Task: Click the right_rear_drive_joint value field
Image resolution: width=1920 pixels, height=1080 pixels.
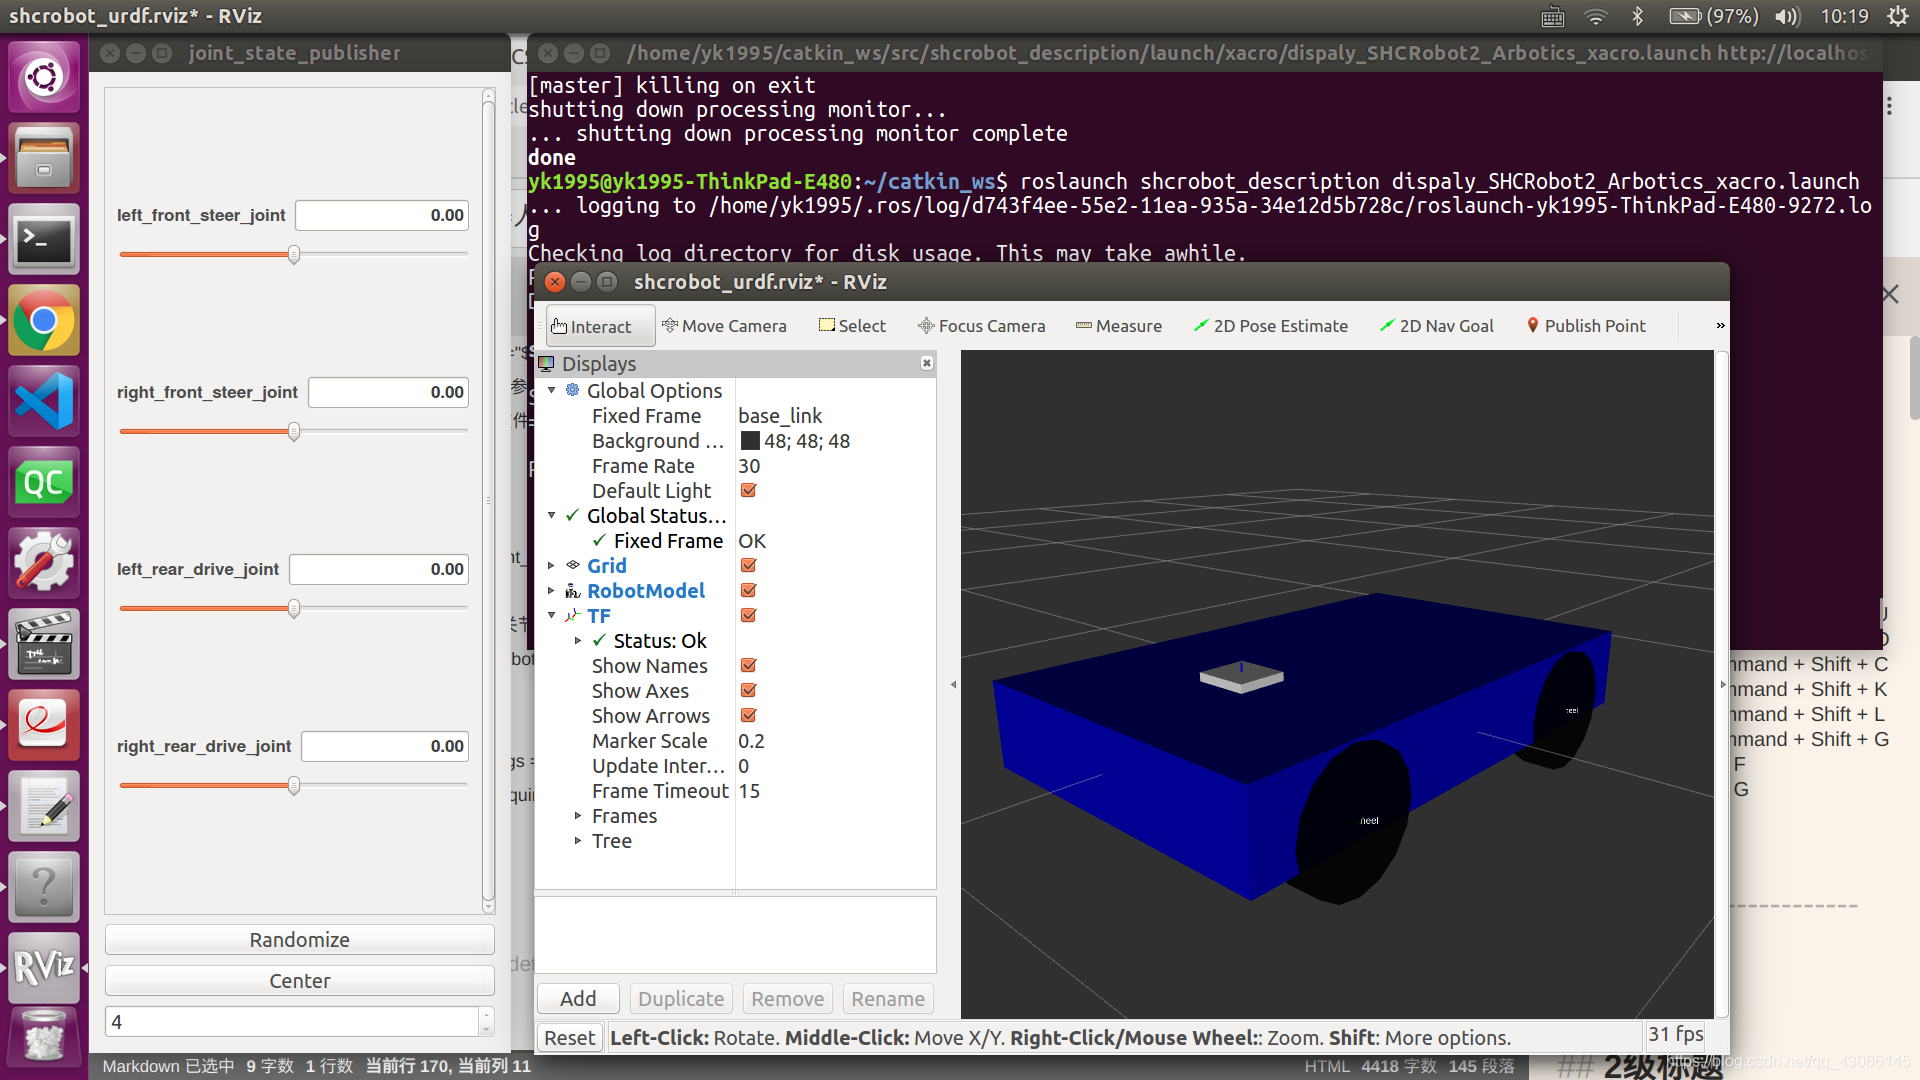Action: coord(384,745)
